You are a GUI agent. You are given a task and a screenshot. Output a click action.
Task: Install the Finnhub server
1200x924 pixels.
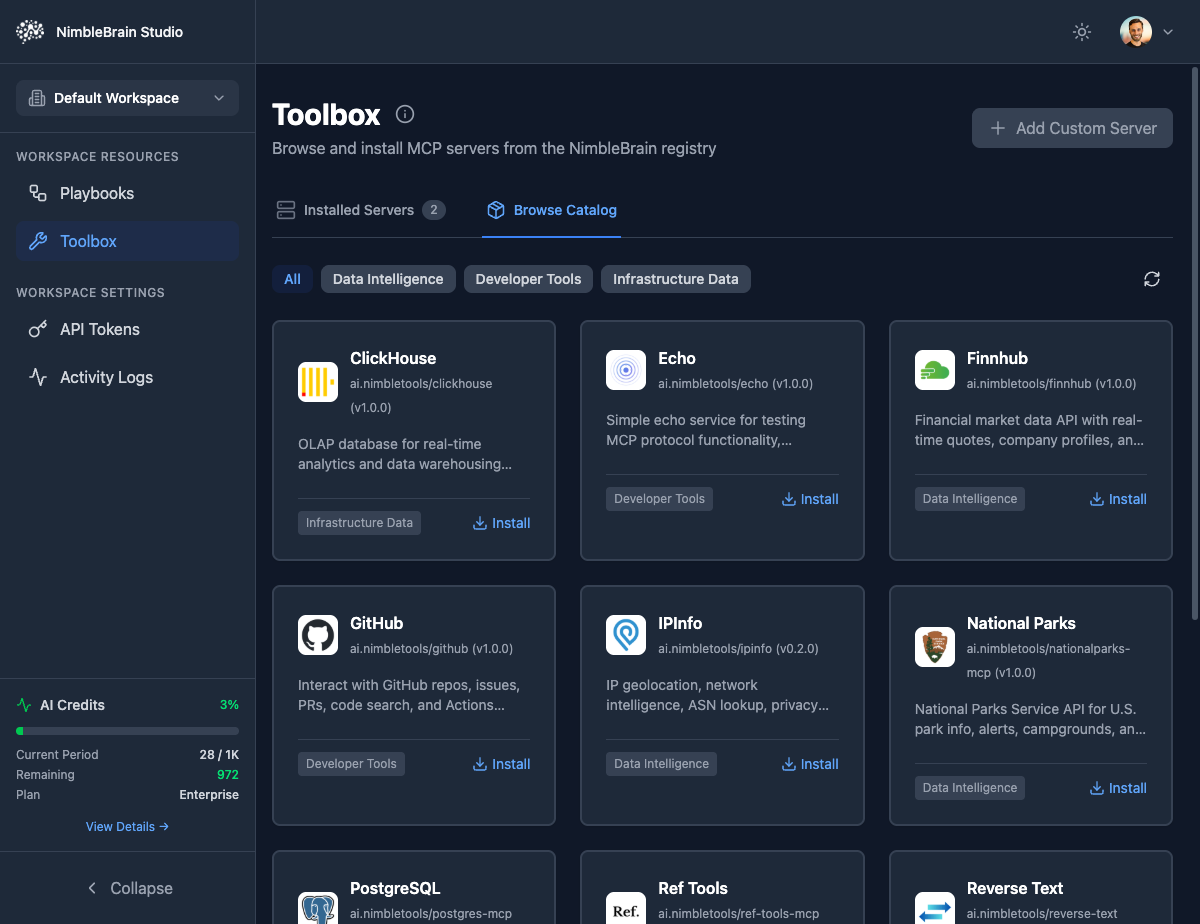[1118, 499]
